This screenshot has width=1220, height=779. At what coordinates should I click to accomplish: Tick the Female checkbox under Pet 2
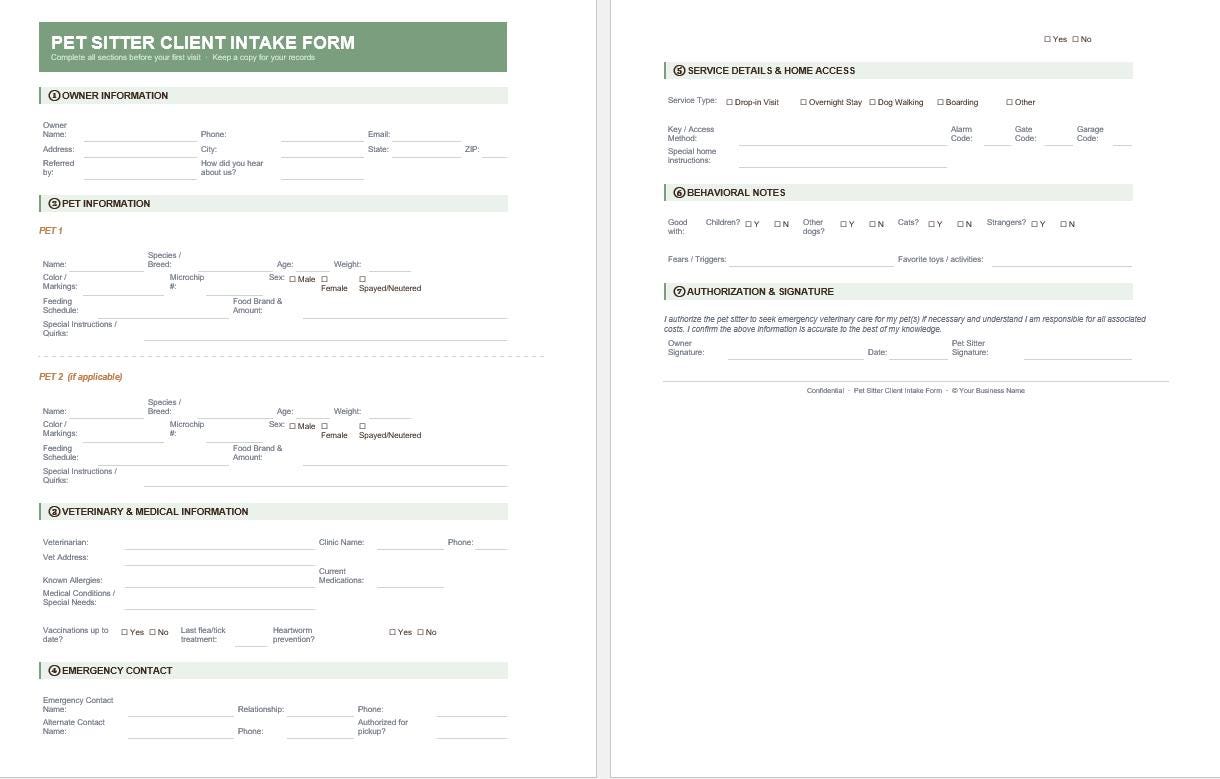324,426
